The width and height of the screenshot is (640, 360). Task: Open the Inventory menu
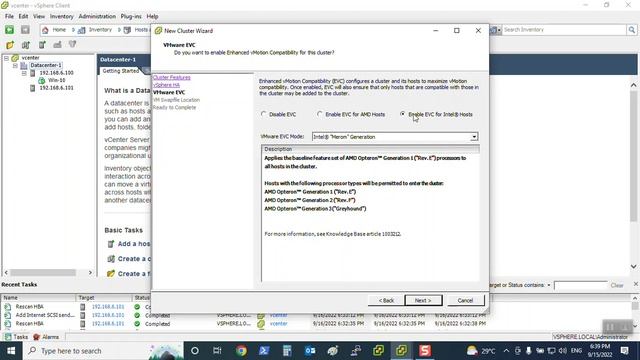click(x=62, y=16)
